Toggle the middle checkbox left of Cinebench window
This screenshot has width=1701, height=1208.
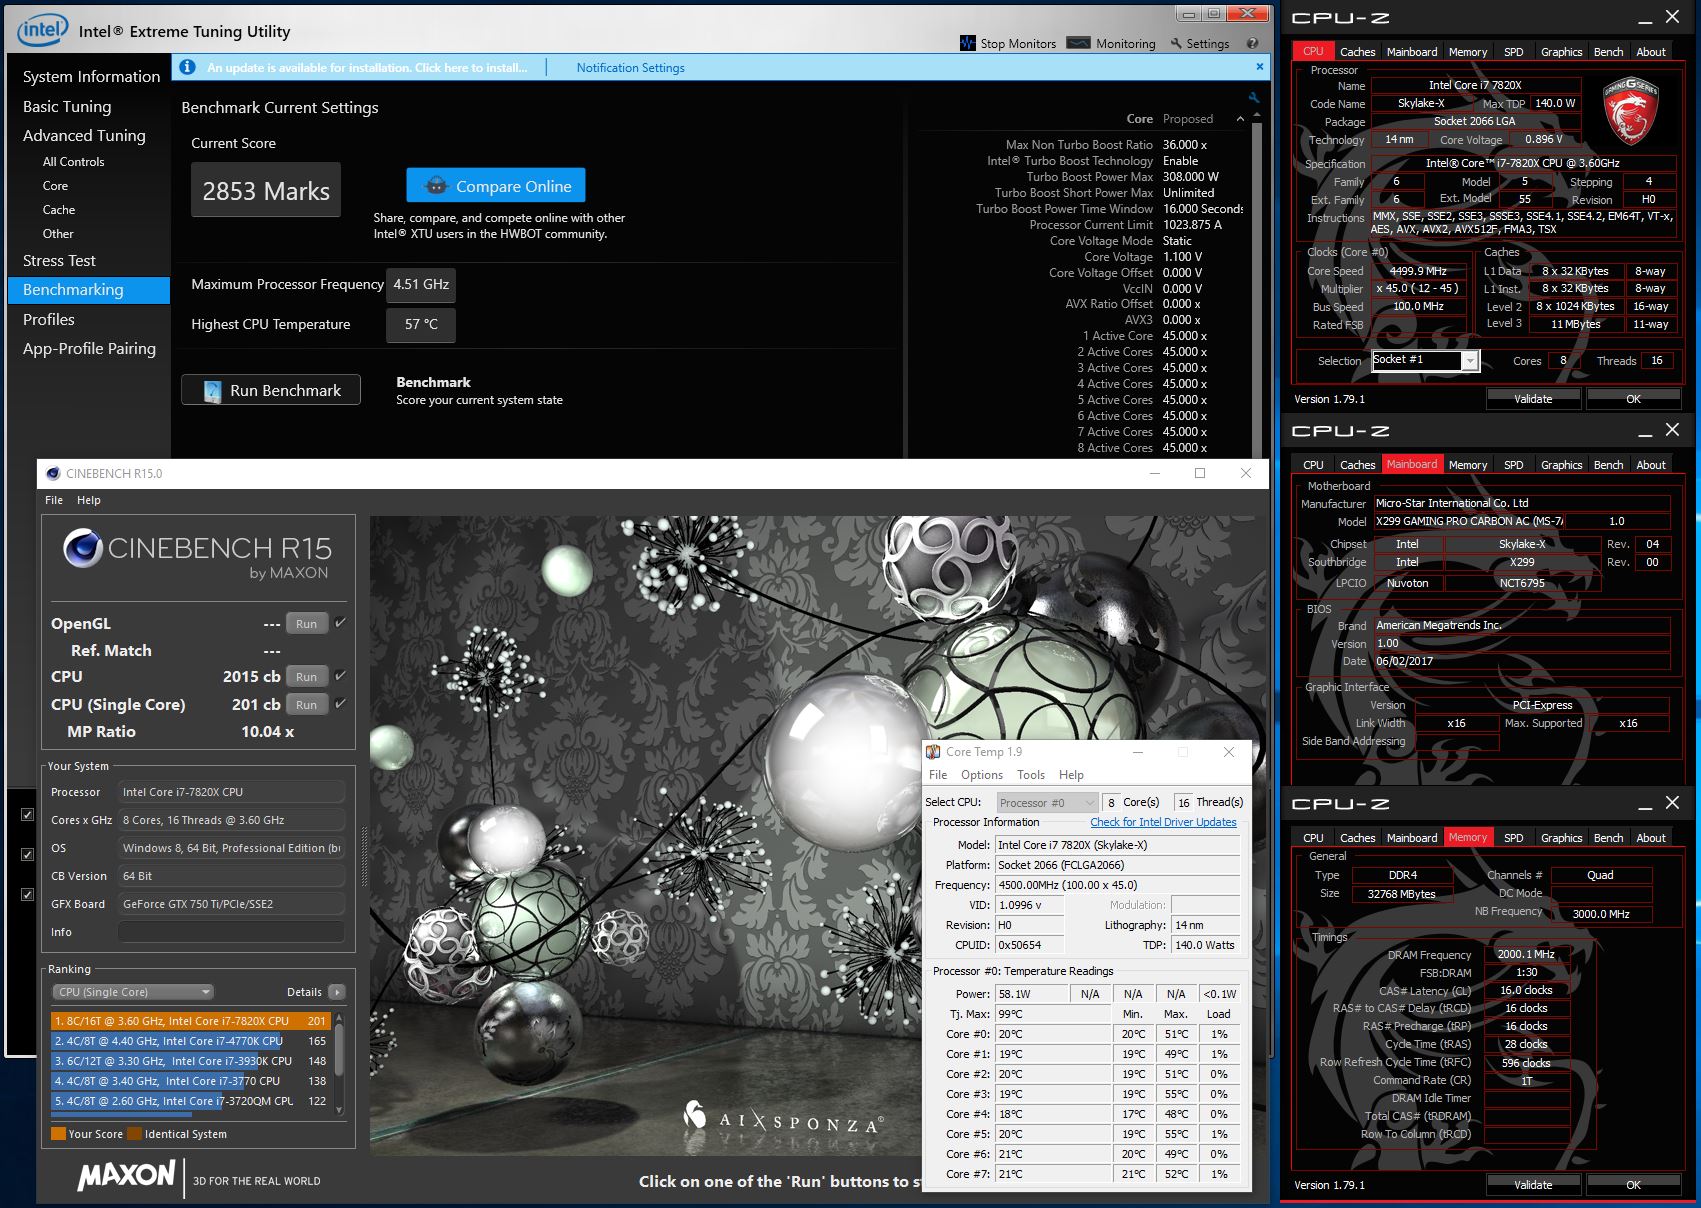pyautogui.click(x=28, y=854)
